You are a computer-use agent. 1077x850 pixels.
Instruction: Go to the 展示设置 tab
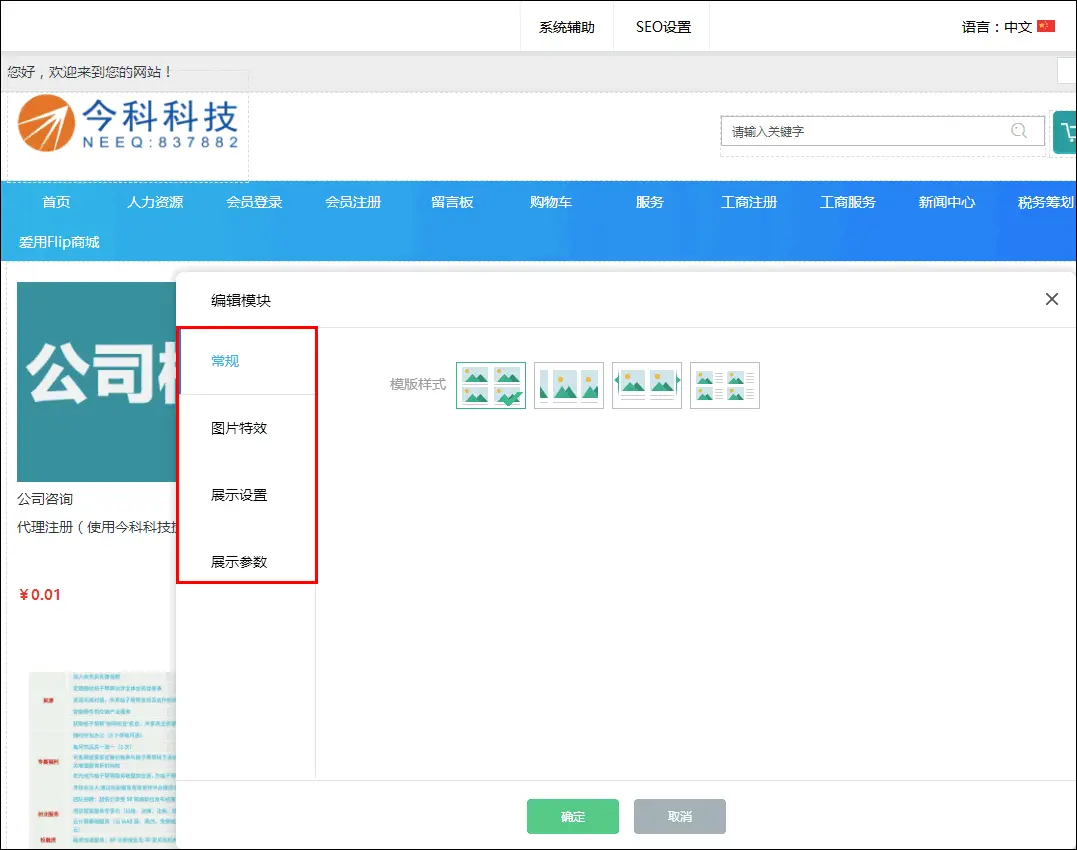(x=239, y=495)
